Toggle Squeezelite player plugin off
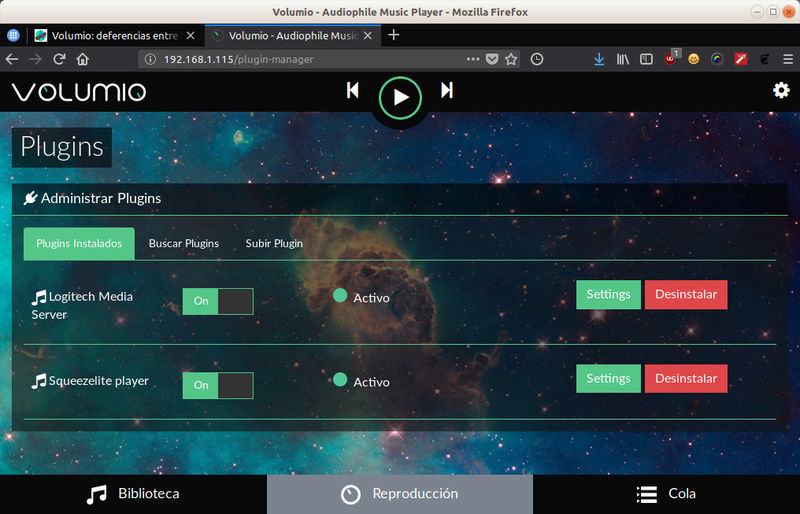The image size is (800, 514). (218, 385)
